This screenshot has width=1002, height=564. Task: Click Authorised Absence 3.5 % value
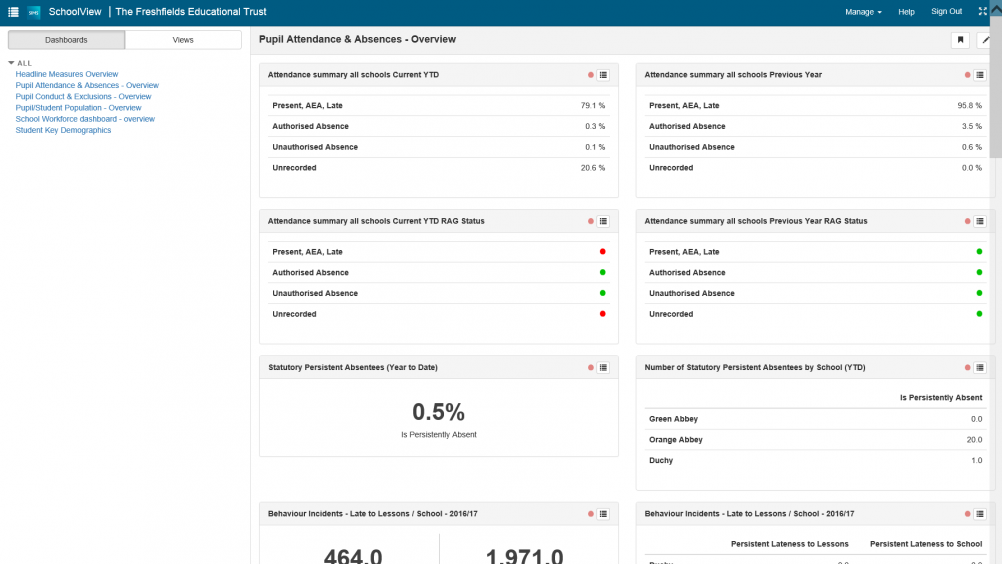click(971, 126)
